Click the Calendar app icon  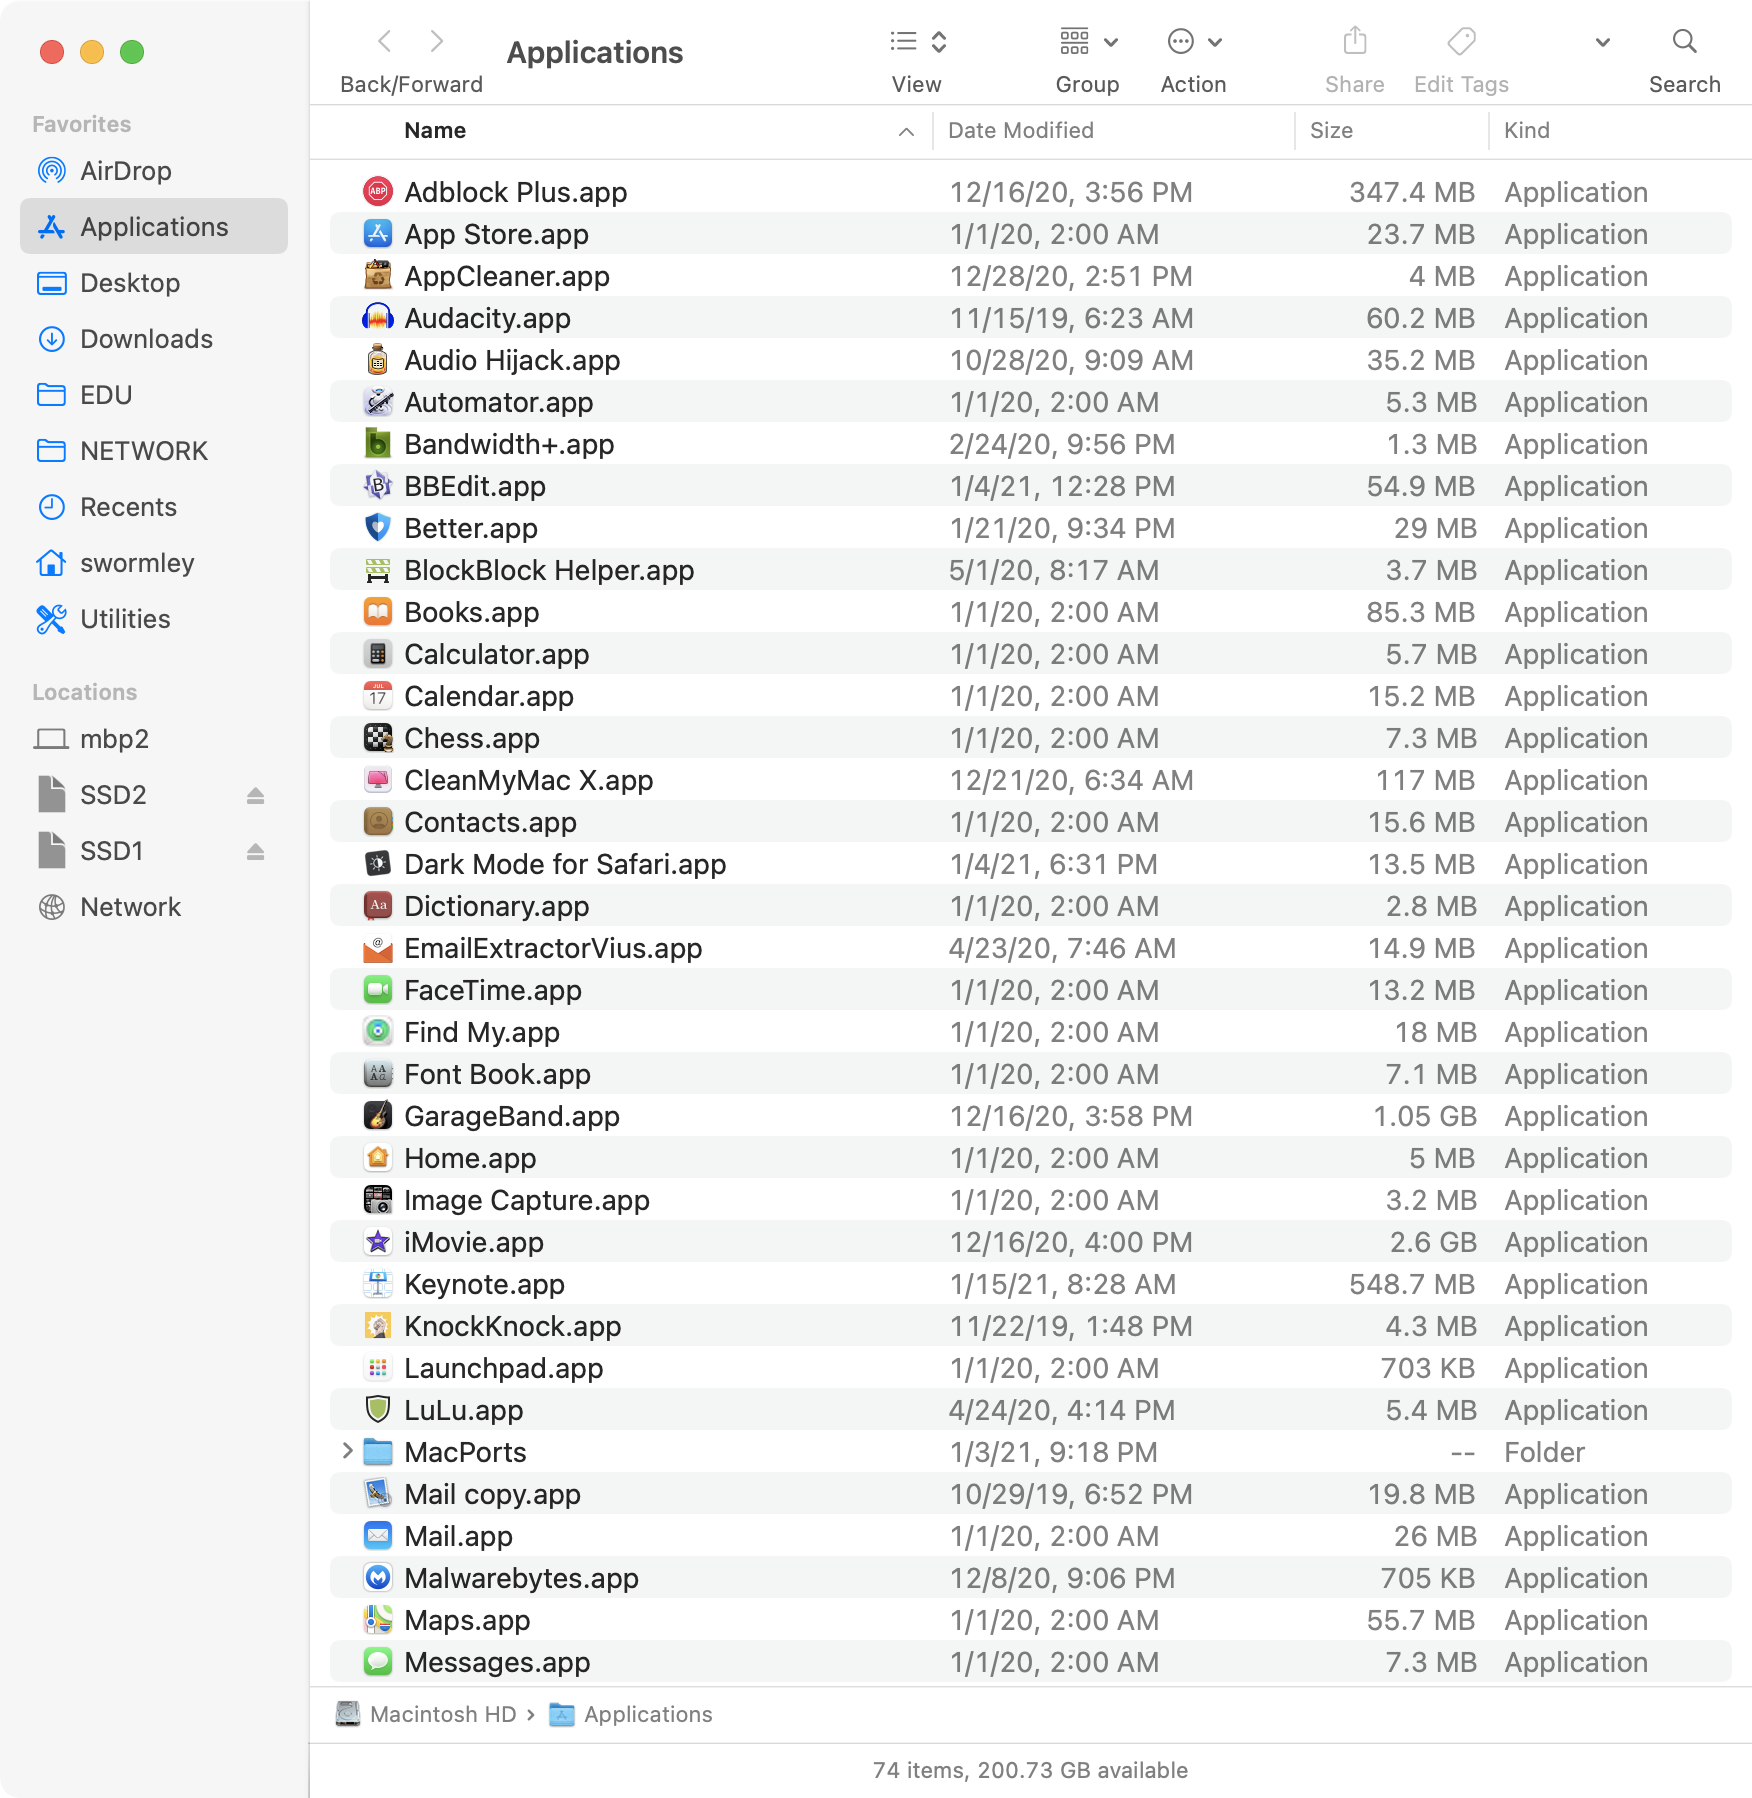click(x=377, y=695)
